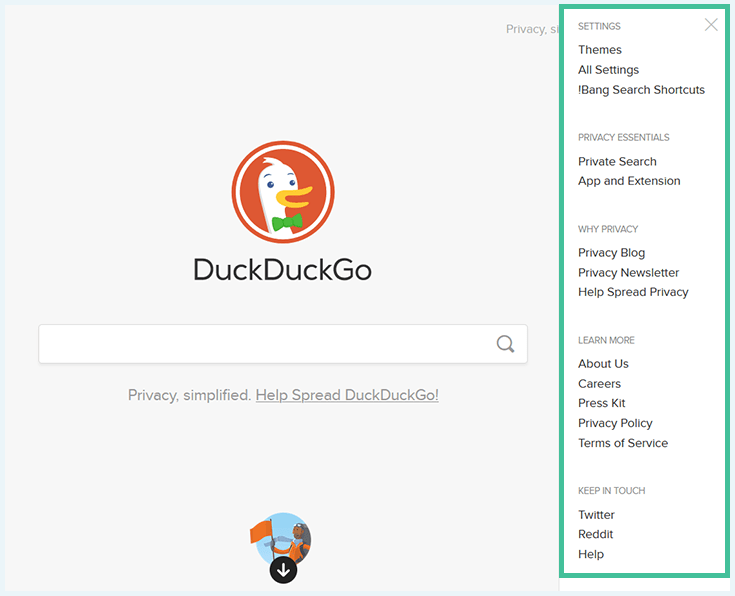Open Terms of Service page

pos(622,443)
